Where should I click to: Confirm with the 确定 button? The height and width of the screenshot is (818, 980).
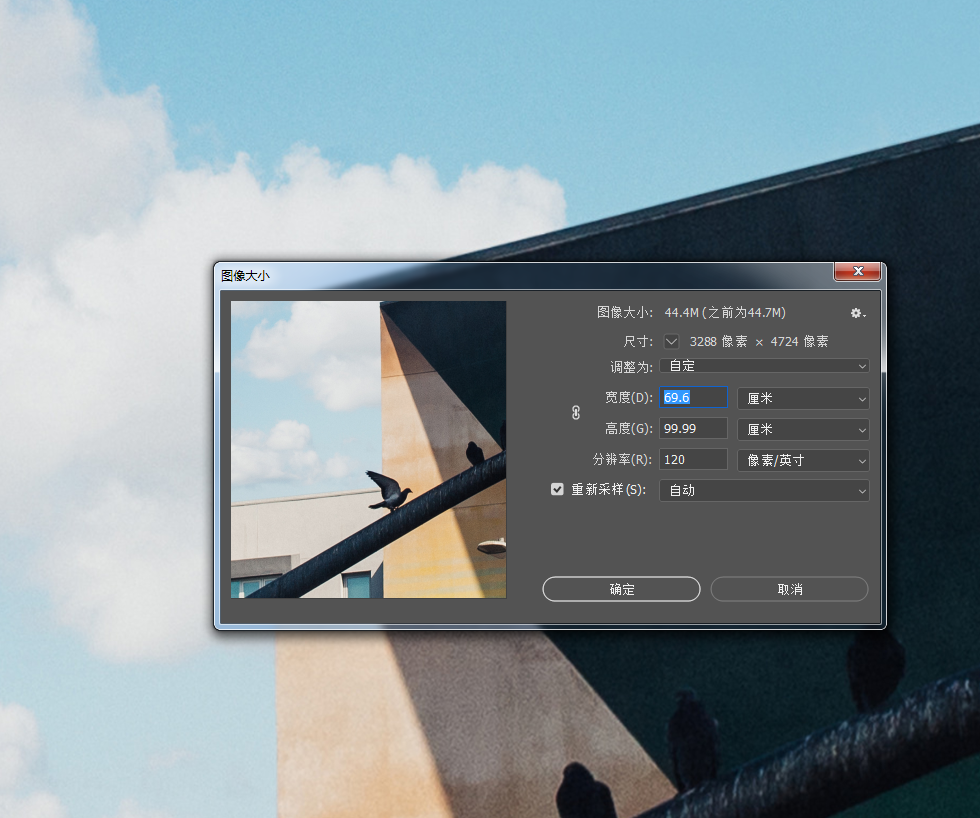[x=621, y=589]
